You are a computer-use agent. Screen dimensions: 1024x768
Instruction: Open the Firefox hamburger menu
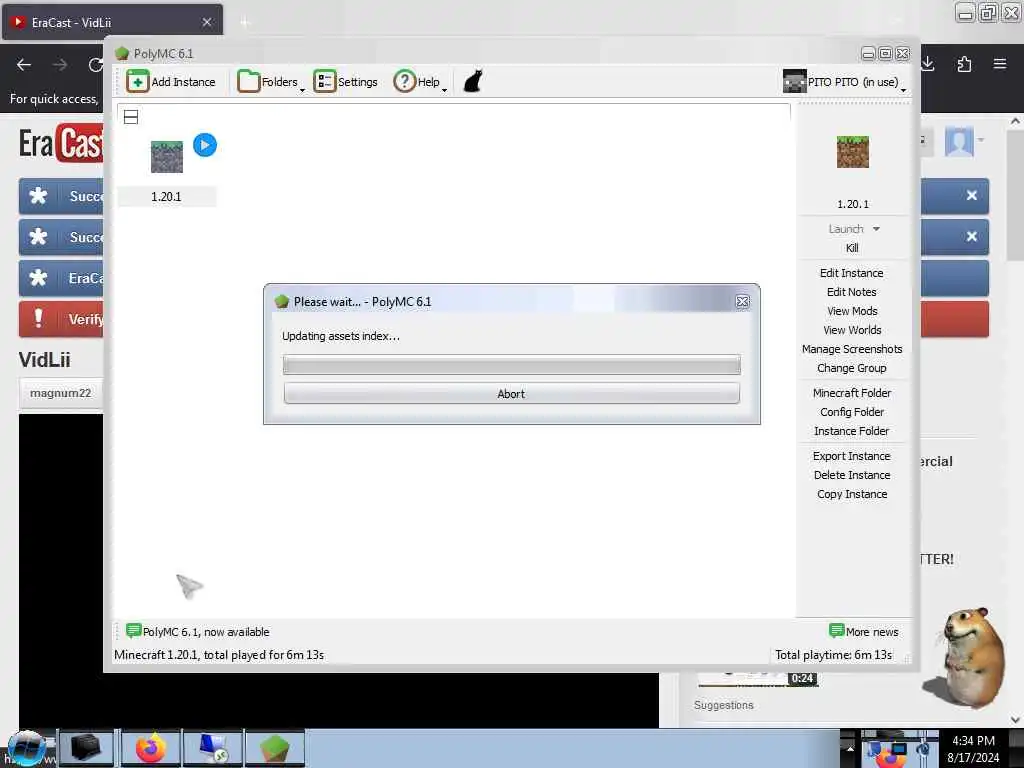click(x=999, y=64)
